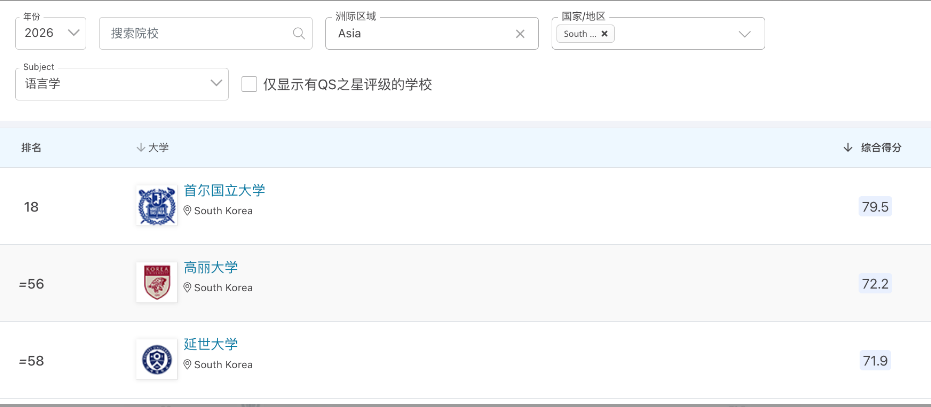Open the 年份 2026 dropdown
This screenshot has height=407, width=931.
coord(50,33)
